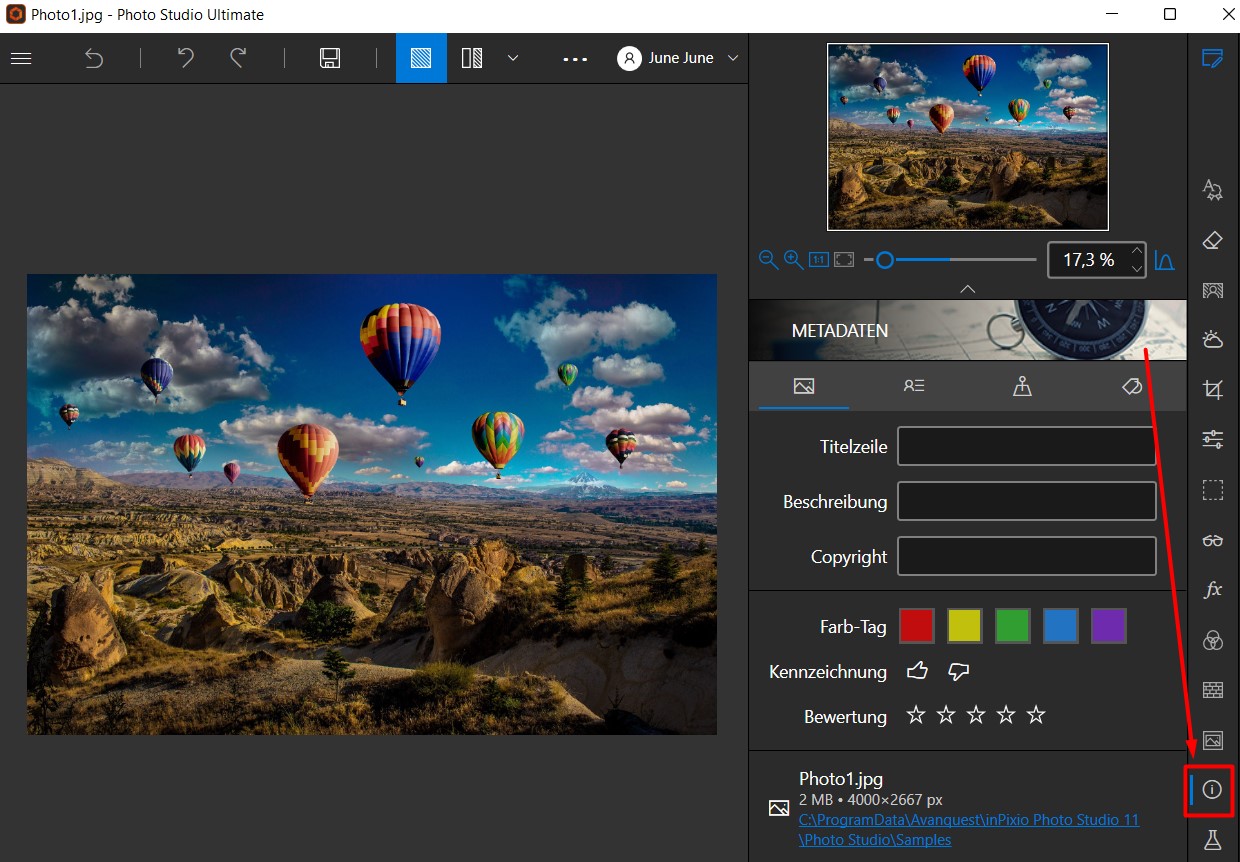This screenshot has height=862, width=1240.
Task: Open the Photo1.jpg file path link
Action: coord(969,830)
